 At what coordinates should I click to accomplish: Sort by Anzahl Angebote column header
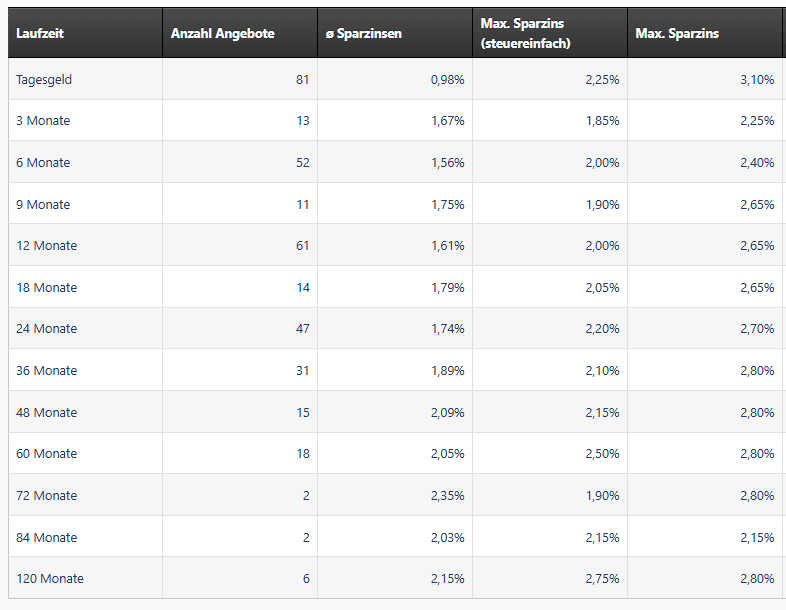[x=222, y=34]
